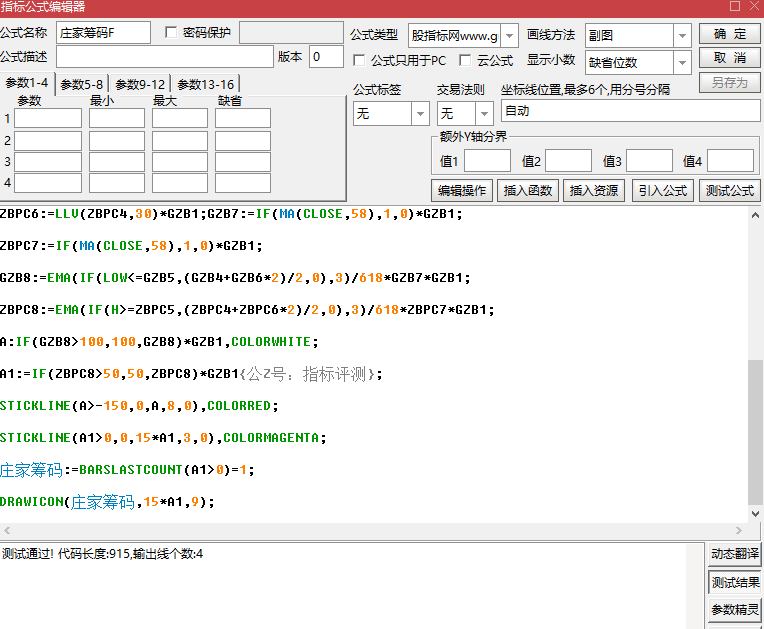Click the horizontal scroll-right arrow
The width and height of the screenshot is (764, 629).
(739, 531)
